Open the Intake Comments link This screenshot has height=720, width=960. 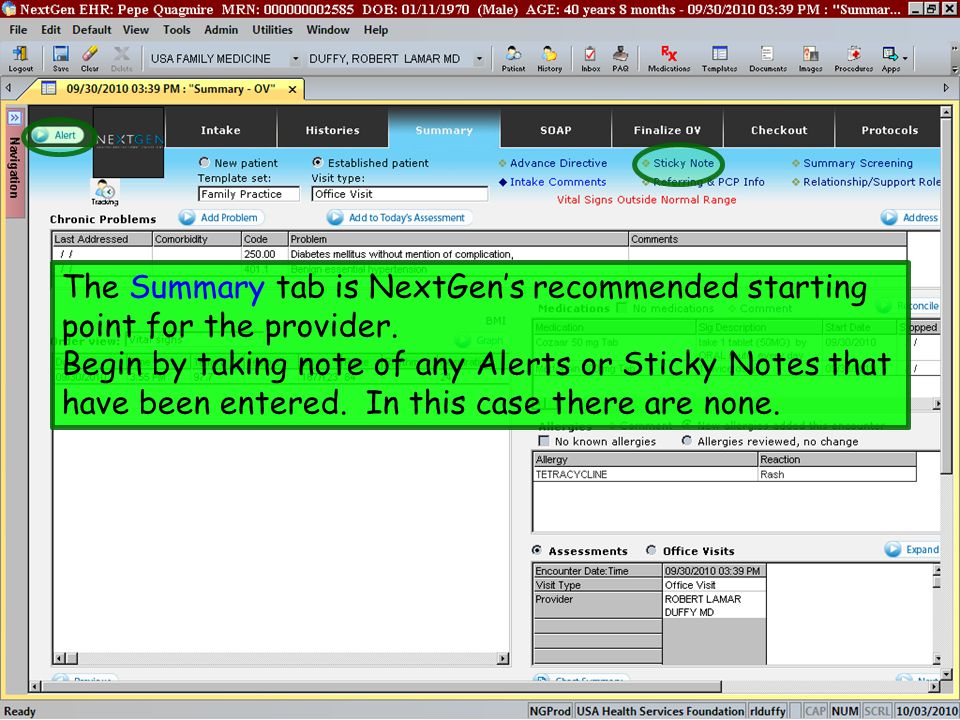pos(558,182)
